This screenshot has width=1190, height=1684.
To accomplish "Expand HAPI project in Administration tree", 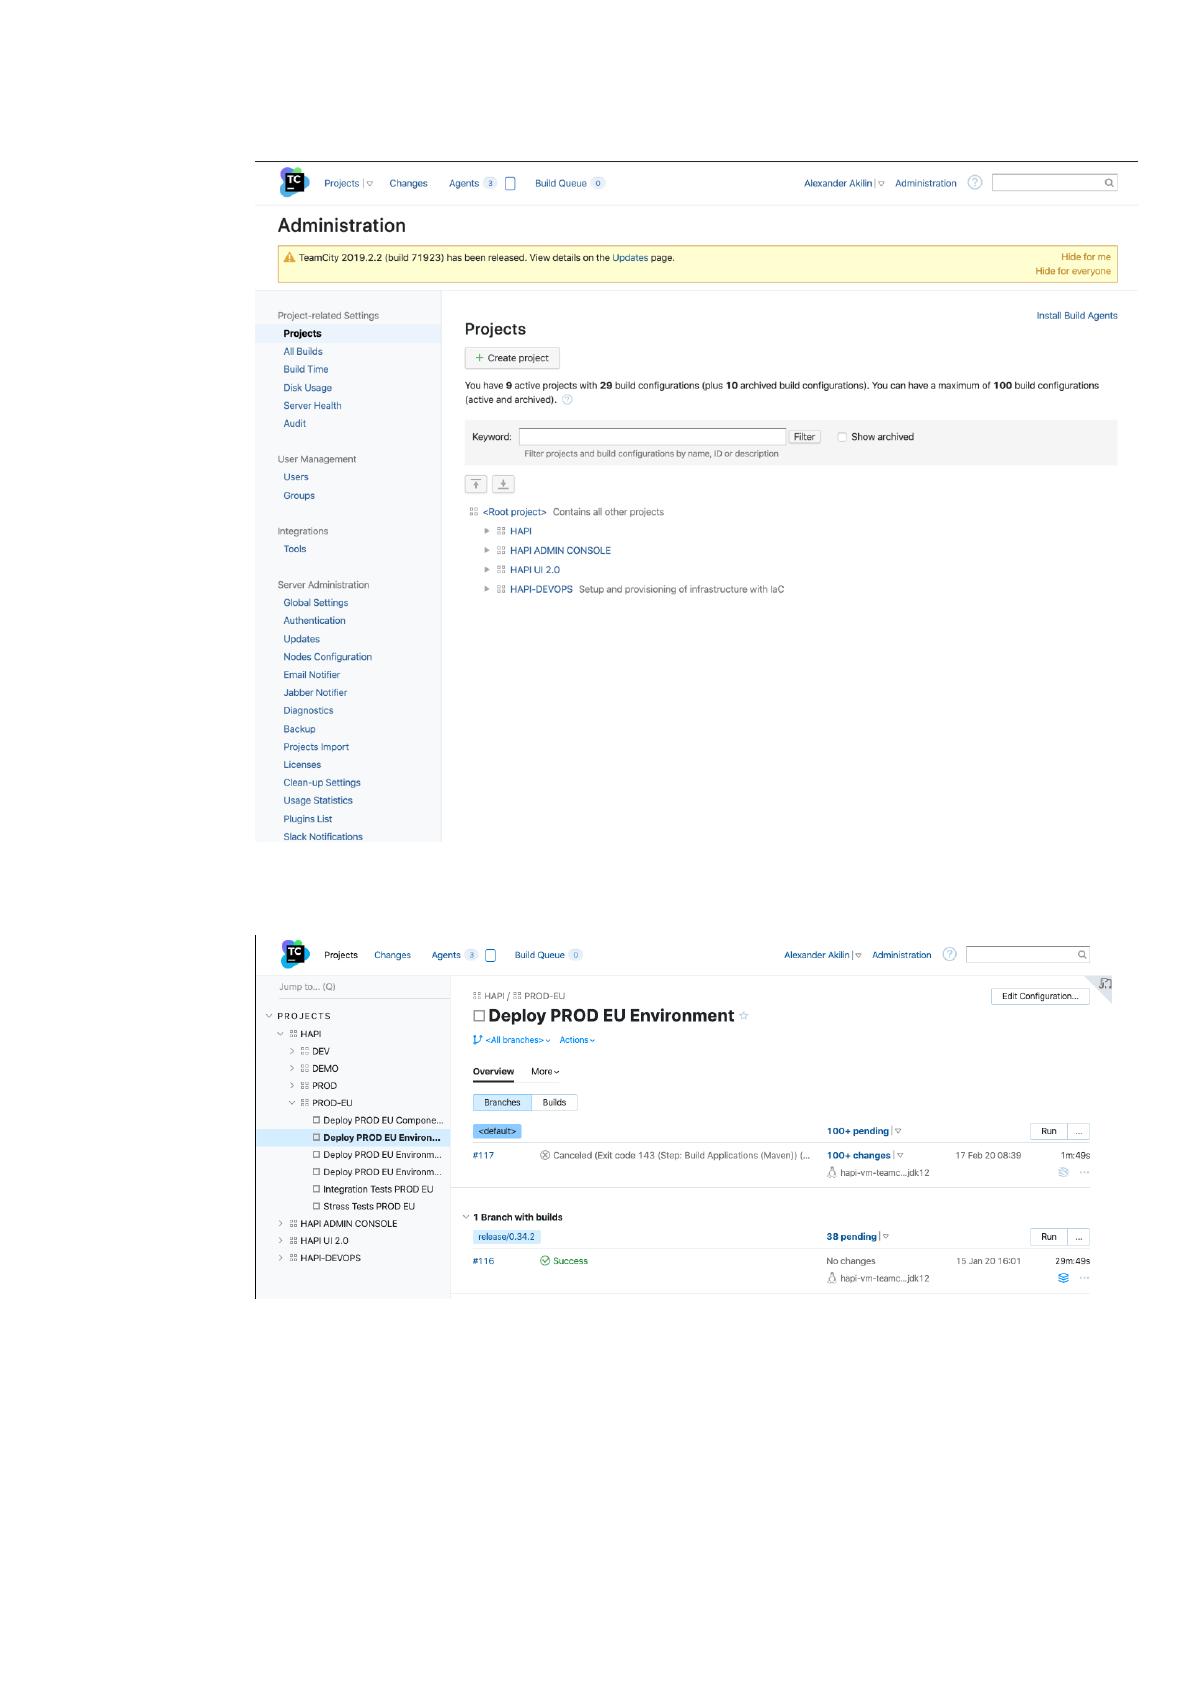I will click(x=487, y=531).
